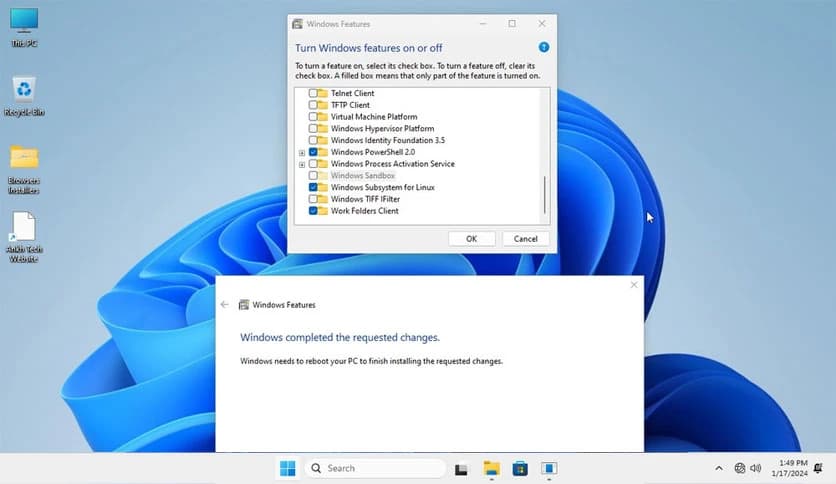Screen dimensions: 836x484
Task: Click the Windows Features taskbar app icon
Action: click(x=549, y=469)
